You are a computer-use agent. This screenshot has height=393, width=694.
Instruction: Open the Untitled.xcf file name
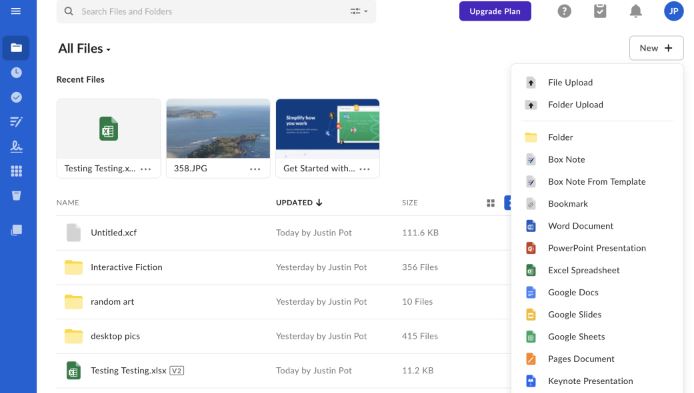(x=114, y=233)
